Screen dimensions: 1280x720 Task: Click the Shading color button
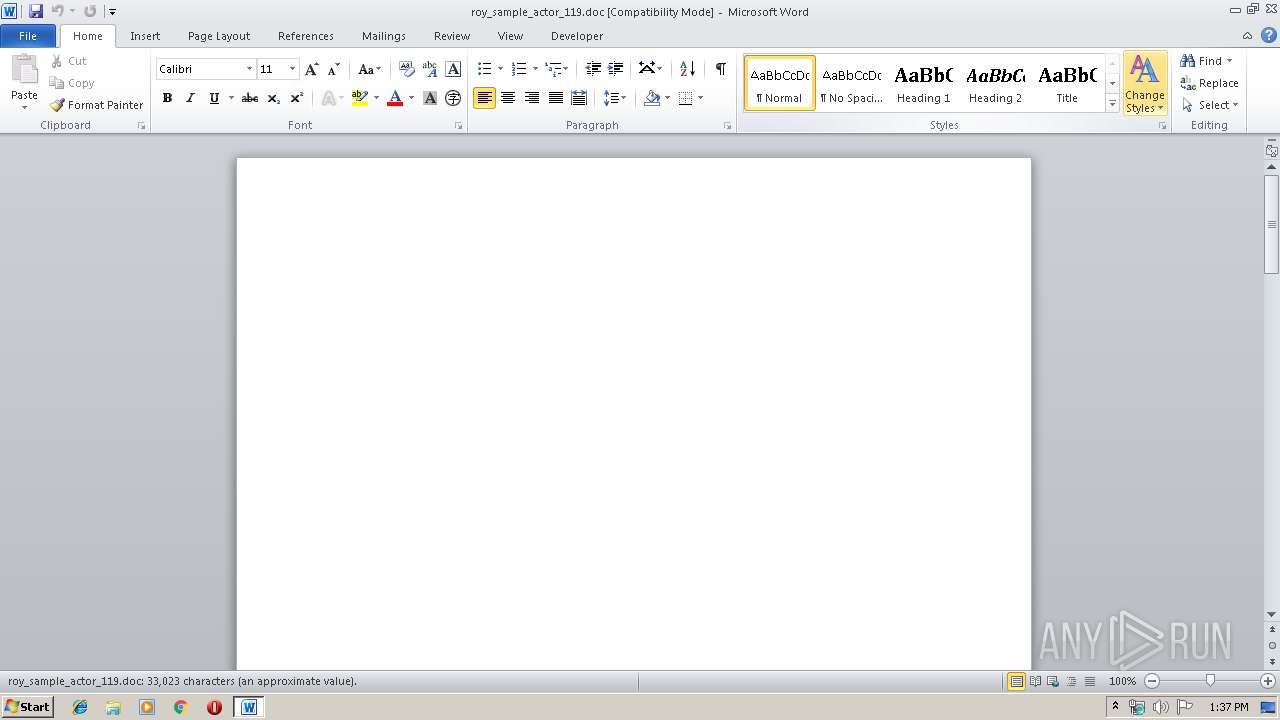pos(652,98)
